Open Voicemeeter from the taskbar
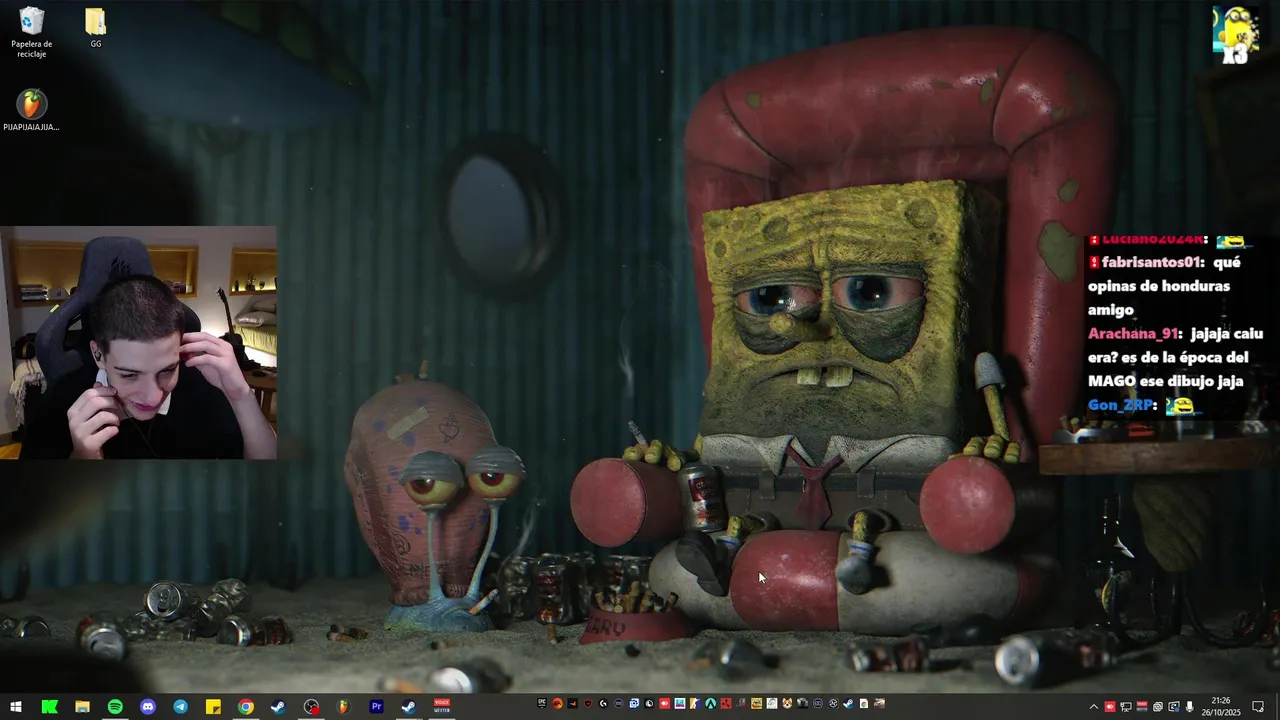Screen dimensions: 1280x720 pos(442,706)
